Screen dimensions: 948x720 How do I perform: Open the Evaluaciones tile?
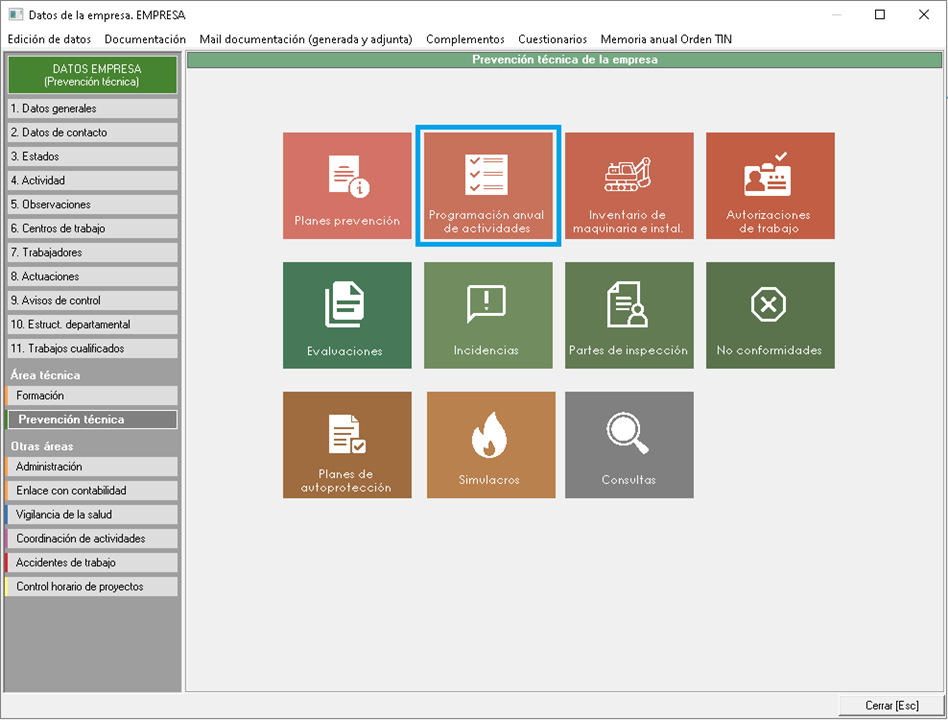(347, 315)
